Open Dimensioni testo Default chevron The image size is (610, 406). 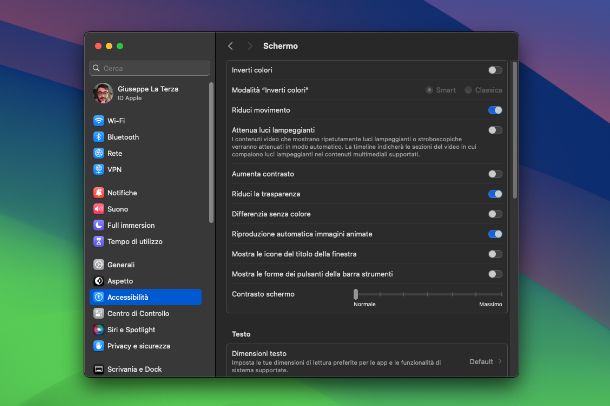pos(500,362)
